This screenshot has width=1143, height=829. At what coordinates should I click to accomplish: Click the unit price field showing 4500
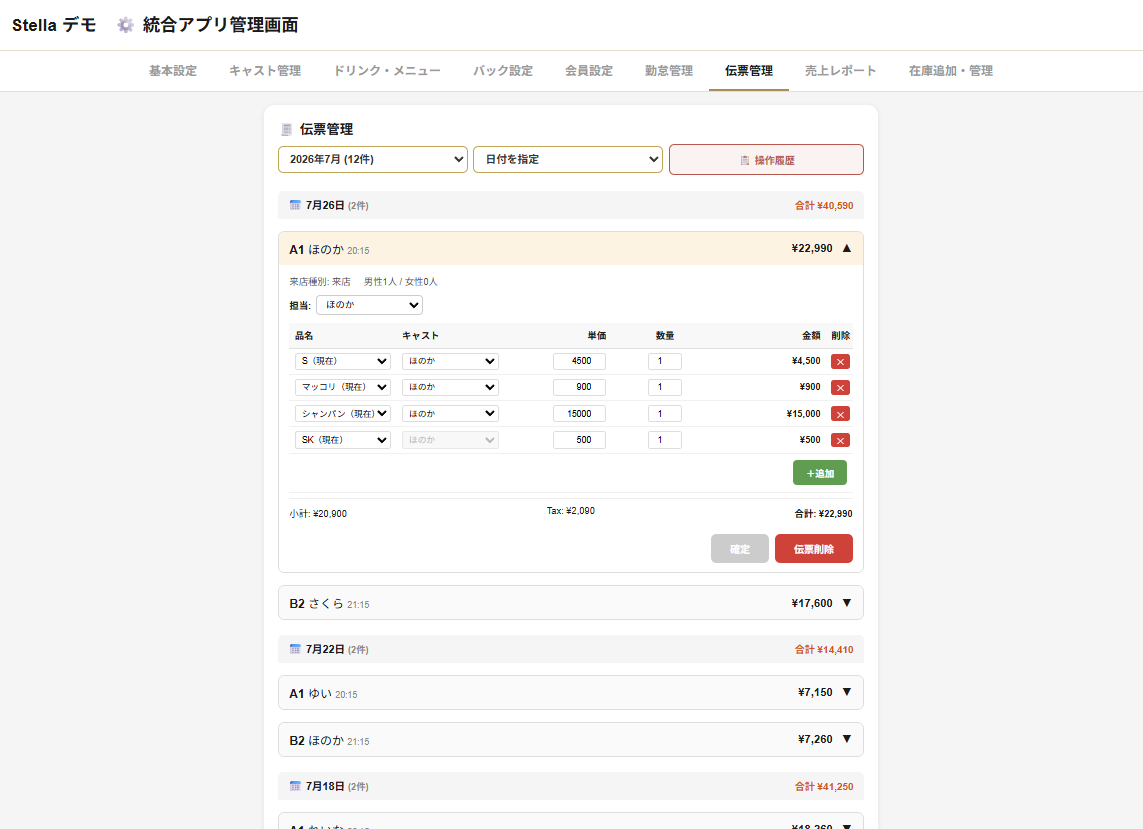coord(579,361)
